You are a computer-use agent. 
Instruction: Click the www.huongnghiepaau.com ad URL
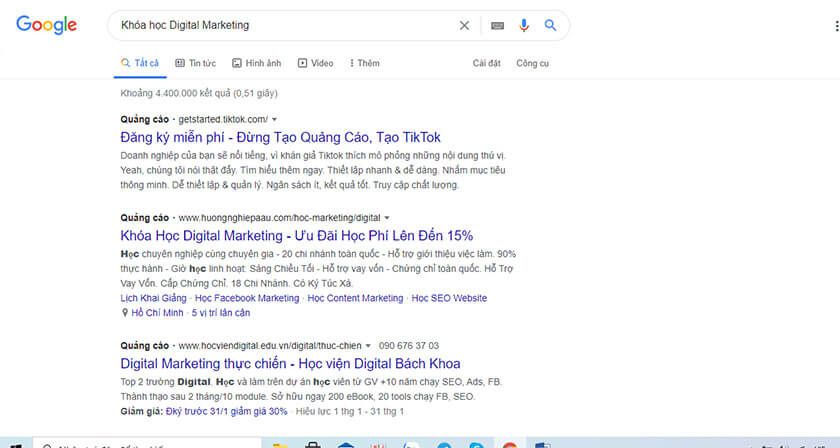pyautogui.click(x=279, y=218)
